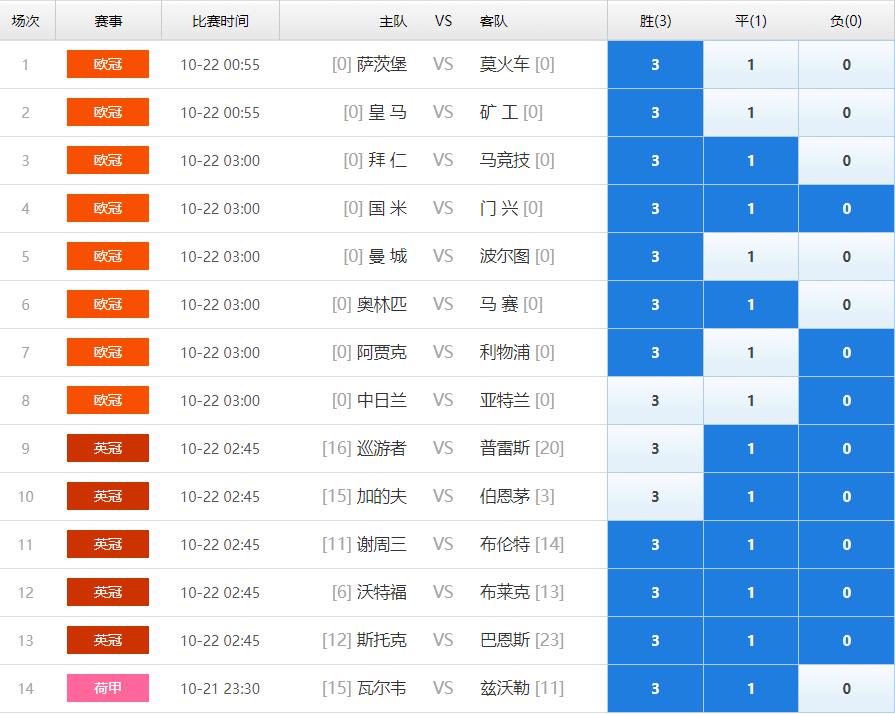Click home team name 沃特福
895x714 pixels.
coord(382,592)
